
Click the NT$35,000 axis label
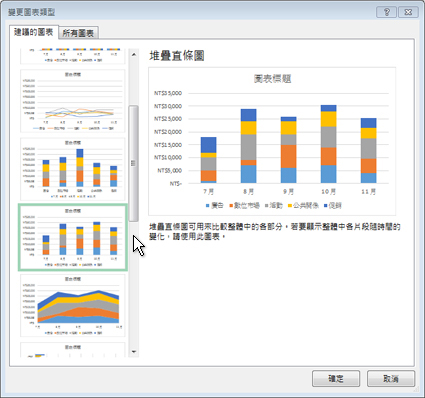168,93
